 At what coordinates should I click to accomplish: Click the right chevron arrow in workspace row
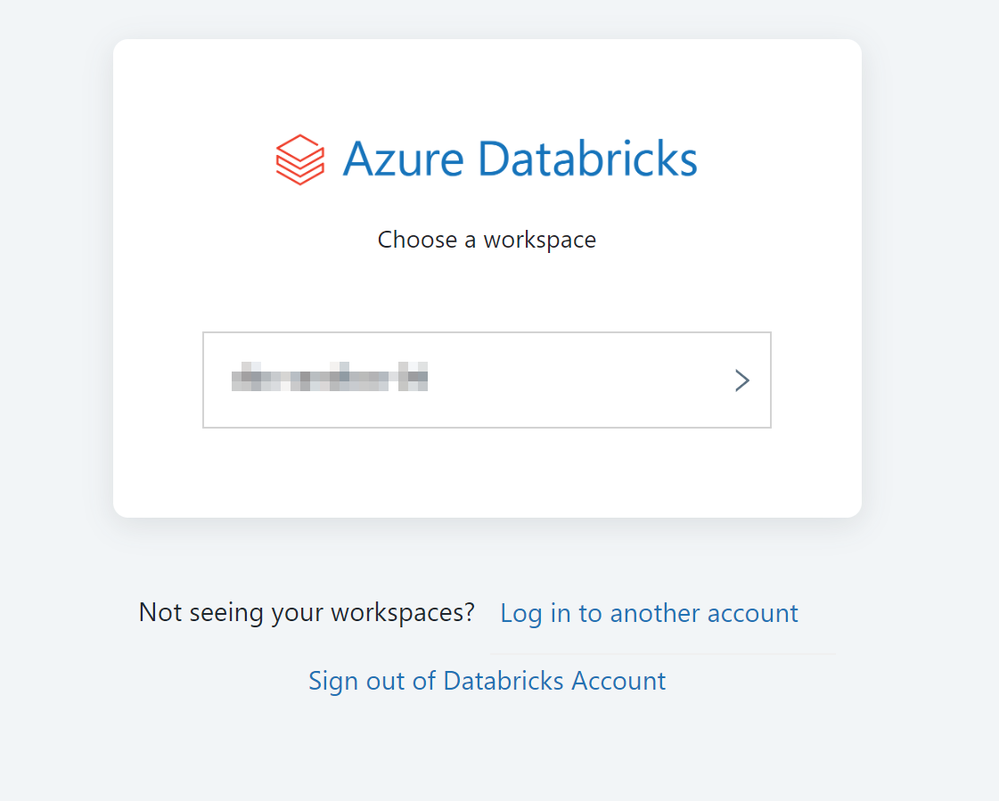coord(742,380)
